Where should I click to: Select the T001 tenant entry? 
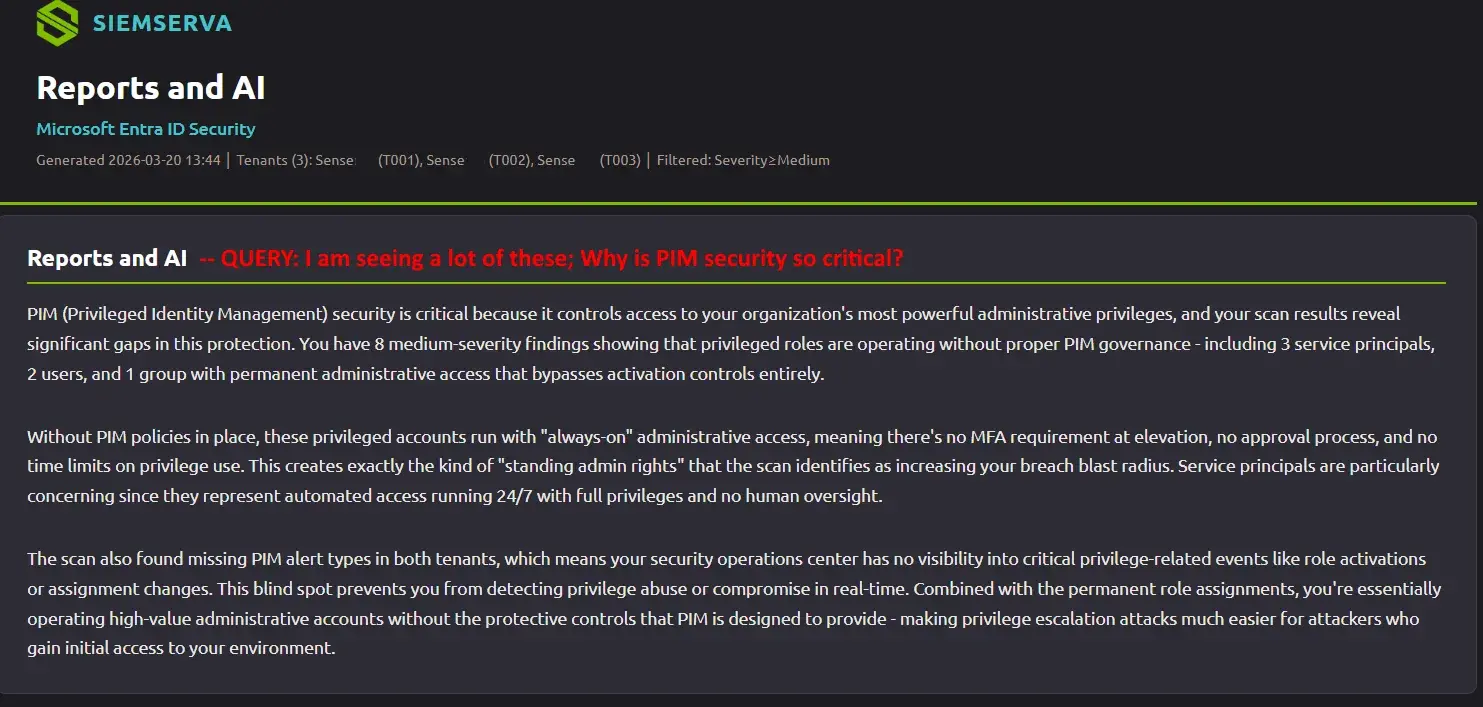pyautogui.click(x=396, y=160)
